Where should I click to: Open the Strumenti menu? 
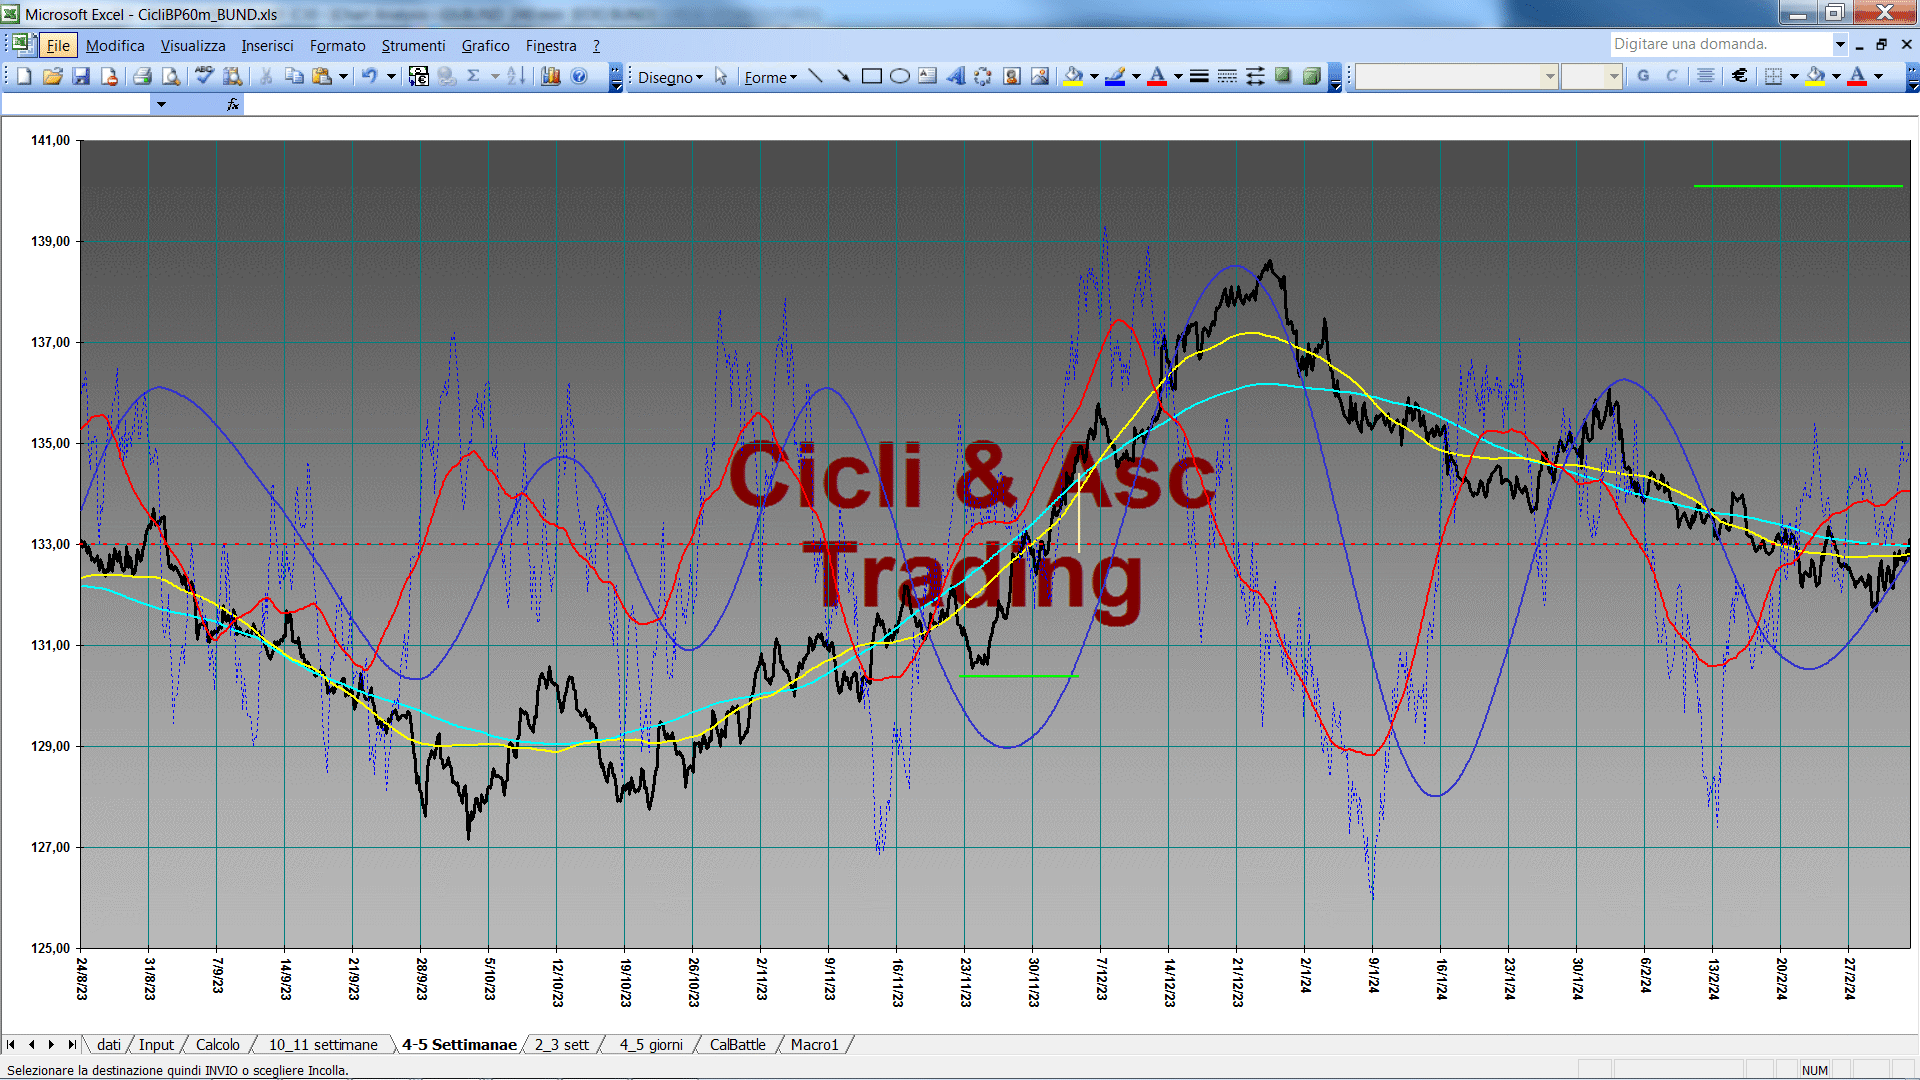pyautogui.click(x=413, y=45)
